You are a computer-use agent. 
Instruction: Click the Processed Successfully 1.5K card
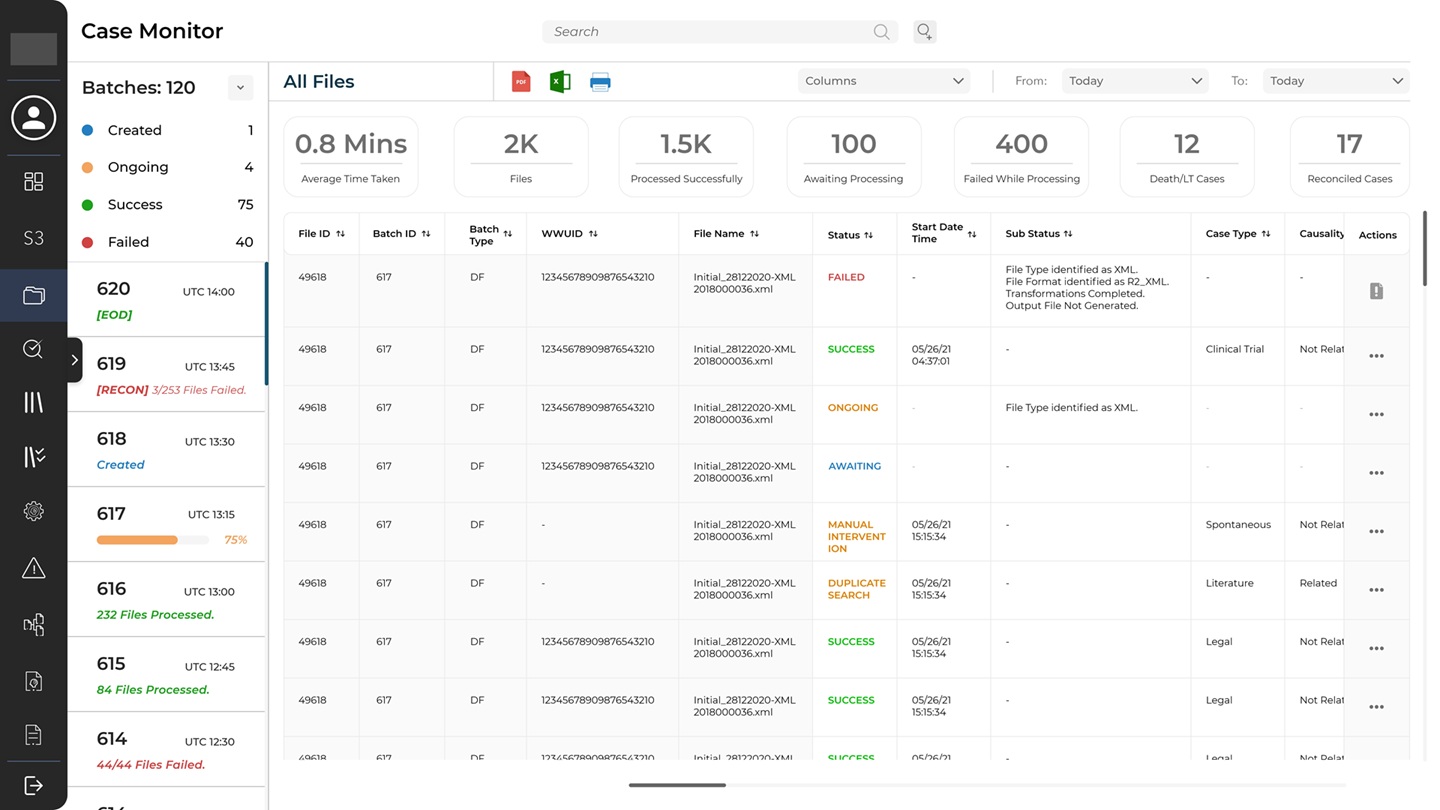[686, 156]
